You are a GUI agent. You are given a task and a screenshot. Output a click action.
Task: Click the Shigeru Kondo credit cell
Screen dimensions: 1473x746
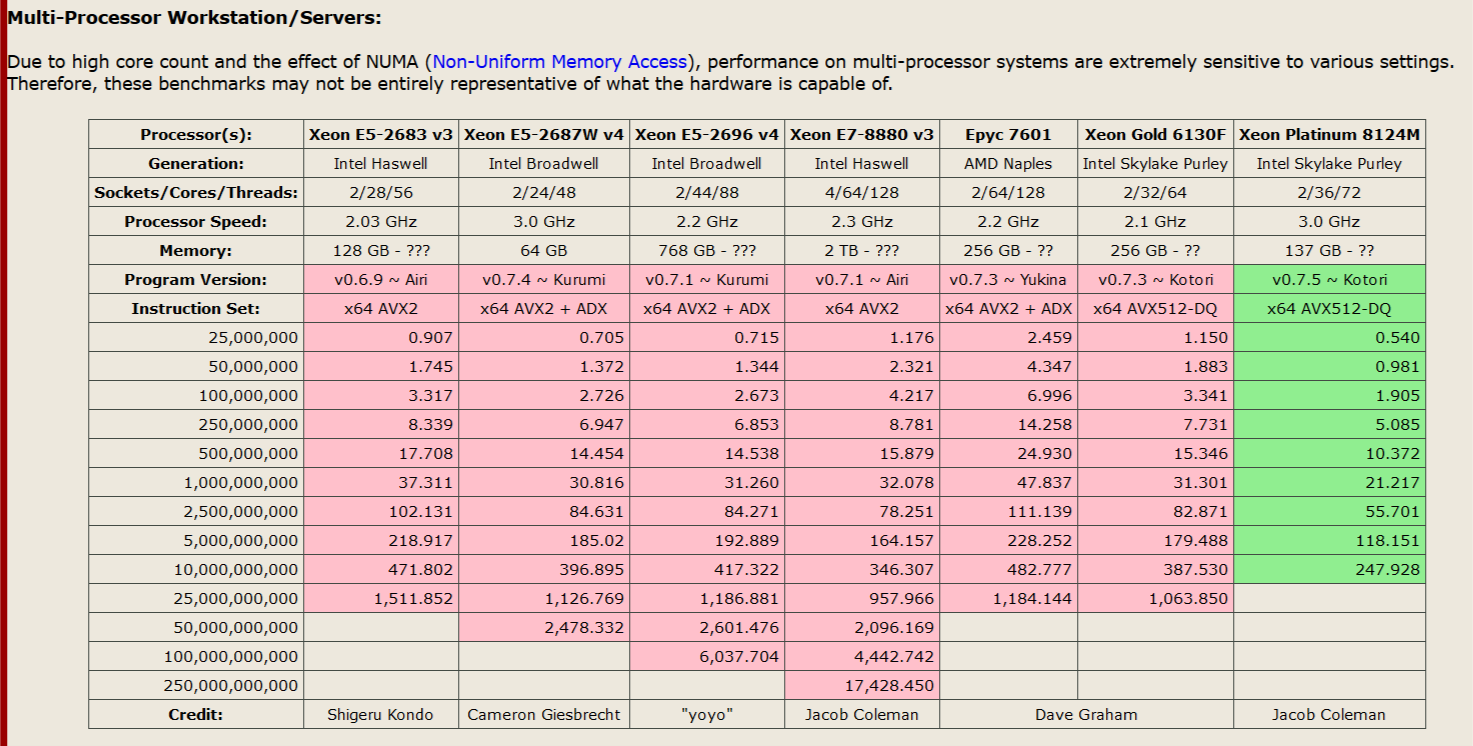pos(381,715)
